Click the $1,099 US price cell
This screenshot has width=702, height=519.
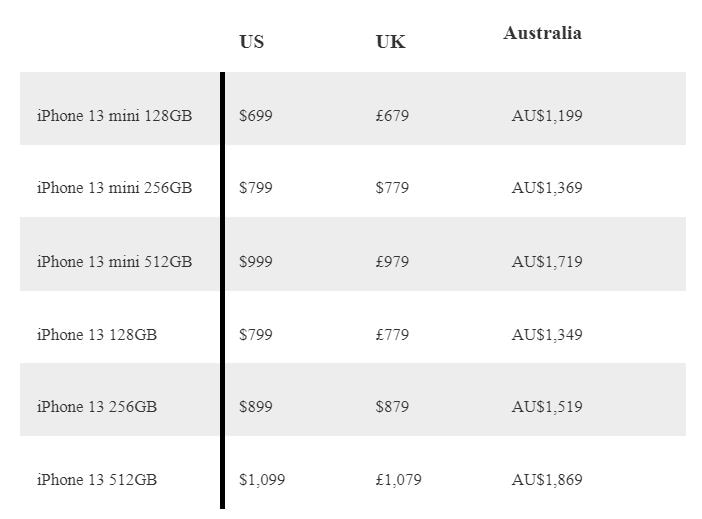point(262,479)
